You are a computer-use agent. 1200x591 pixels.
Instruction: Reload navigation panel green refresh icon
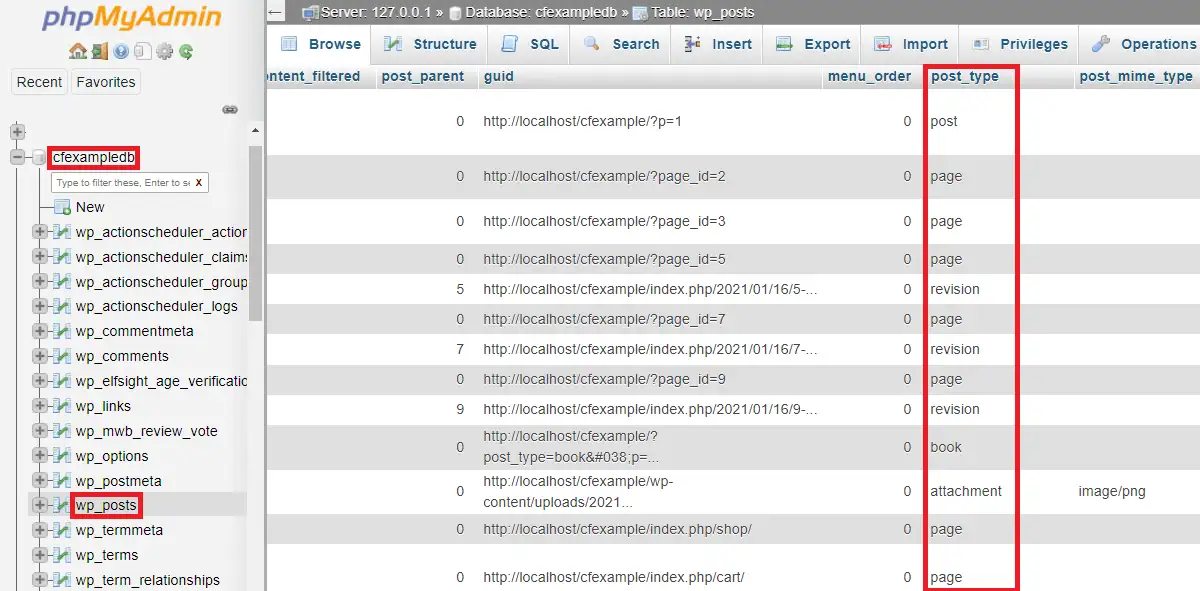coord(186,51)
